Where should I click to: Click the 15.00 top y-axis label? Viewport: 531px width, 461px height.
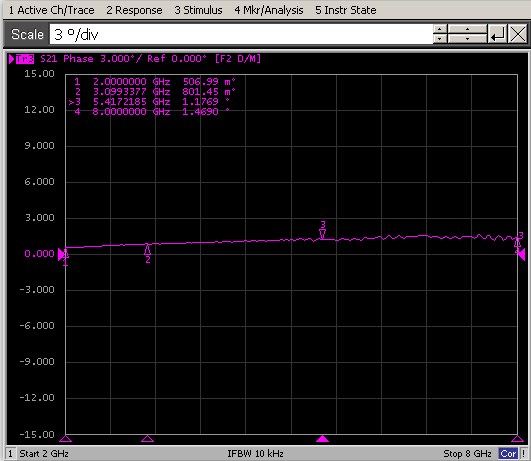(x=39, y=74)
